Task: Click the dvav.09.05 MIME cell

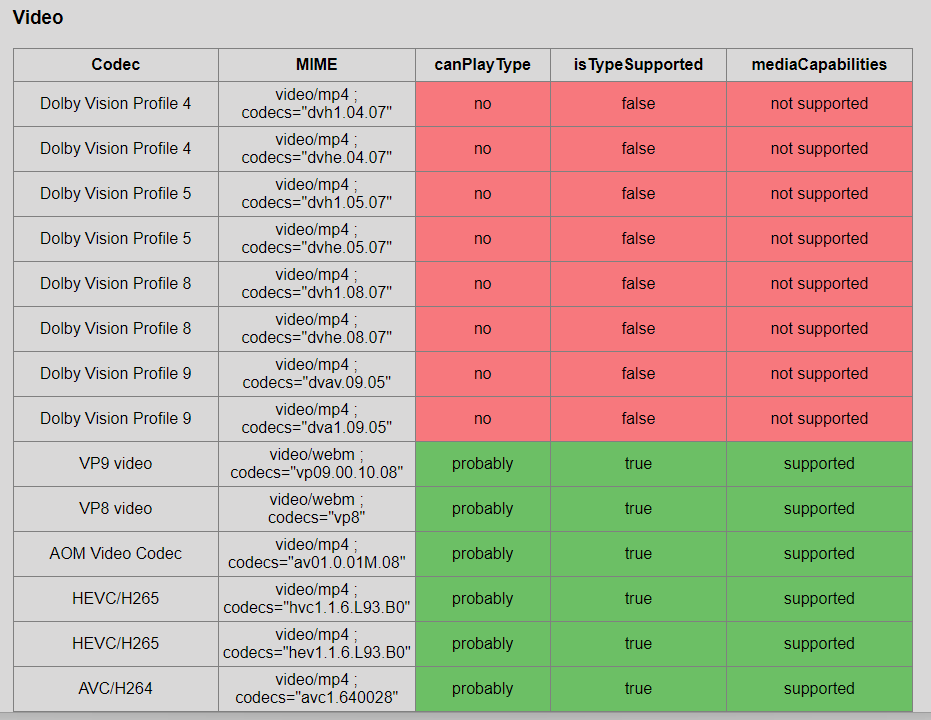Action: tap(316, 374)
